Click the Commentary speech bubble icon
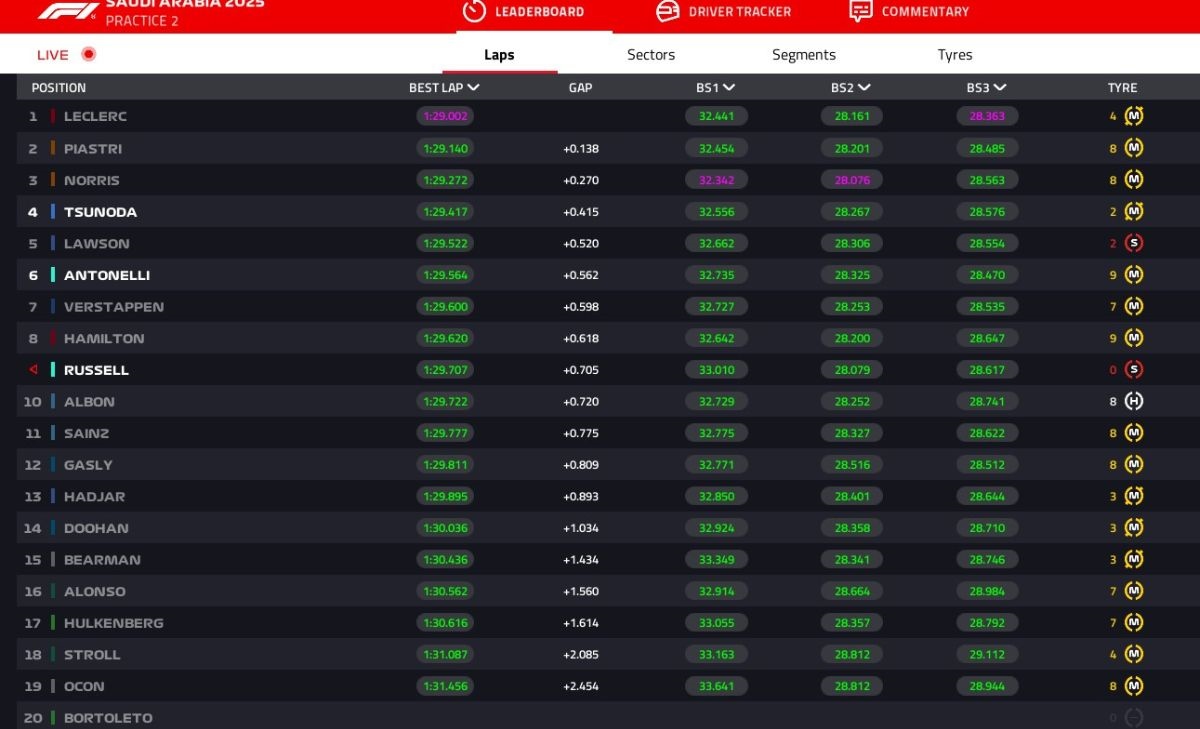 [x=860, y=11]
